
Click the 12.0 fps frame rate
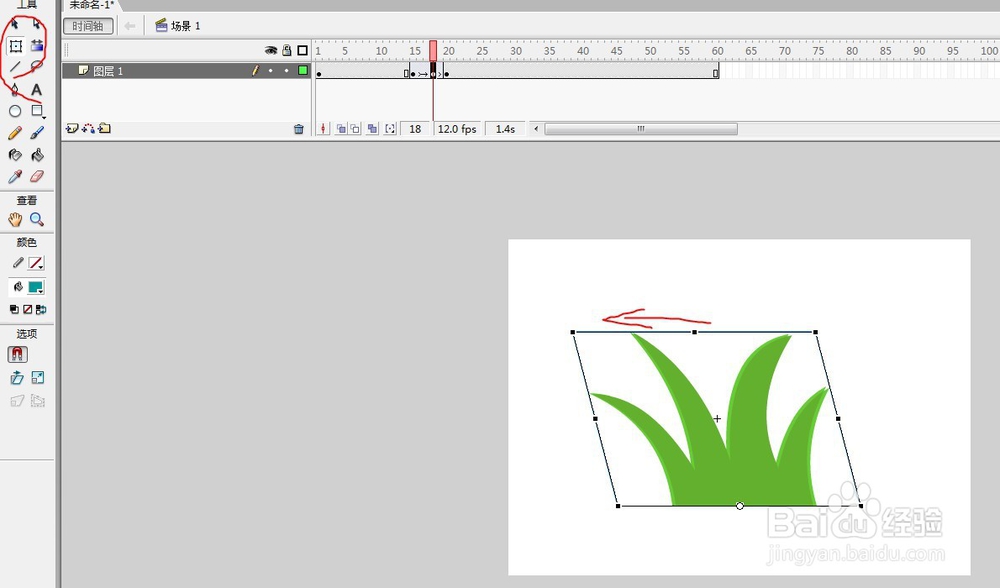pyautogui.click(x=457, y=129)
